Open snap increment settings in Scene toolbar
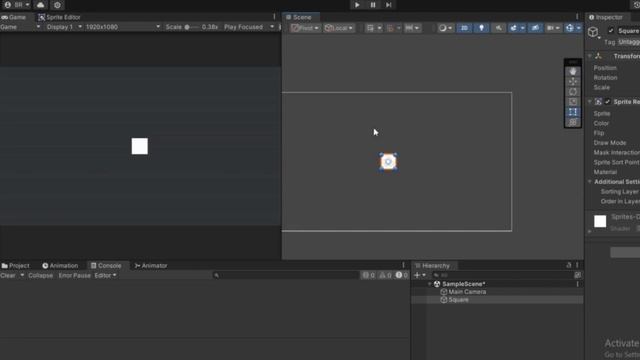 pos(412,28)
